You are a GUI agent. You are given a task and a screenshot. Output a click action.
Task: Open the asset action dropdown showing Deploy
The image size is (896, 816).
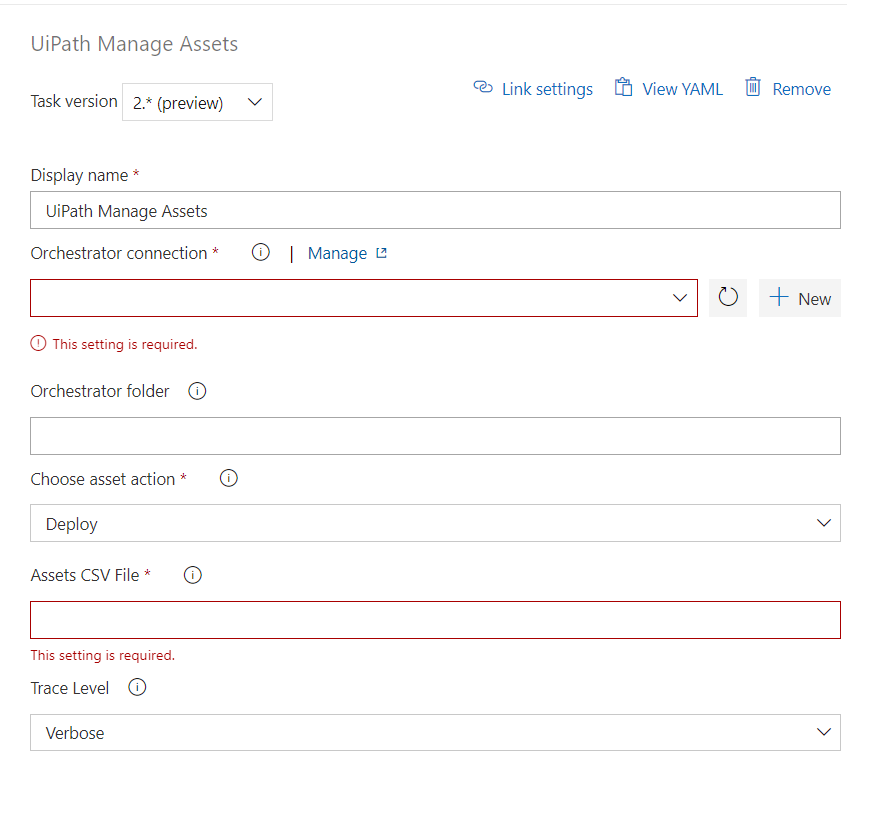tap(435, 523)
